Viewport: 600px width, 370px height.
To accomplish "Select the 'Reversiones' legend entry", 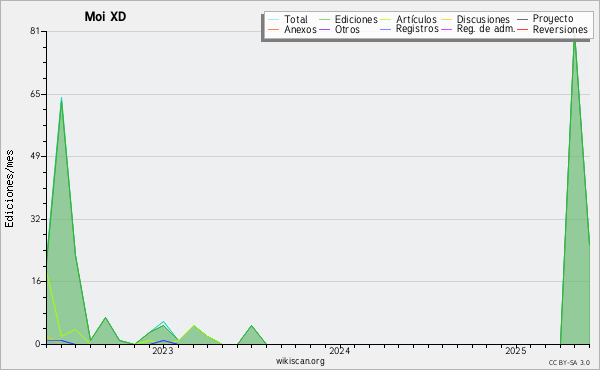I will pyautogui.click(x=560, y=29).
